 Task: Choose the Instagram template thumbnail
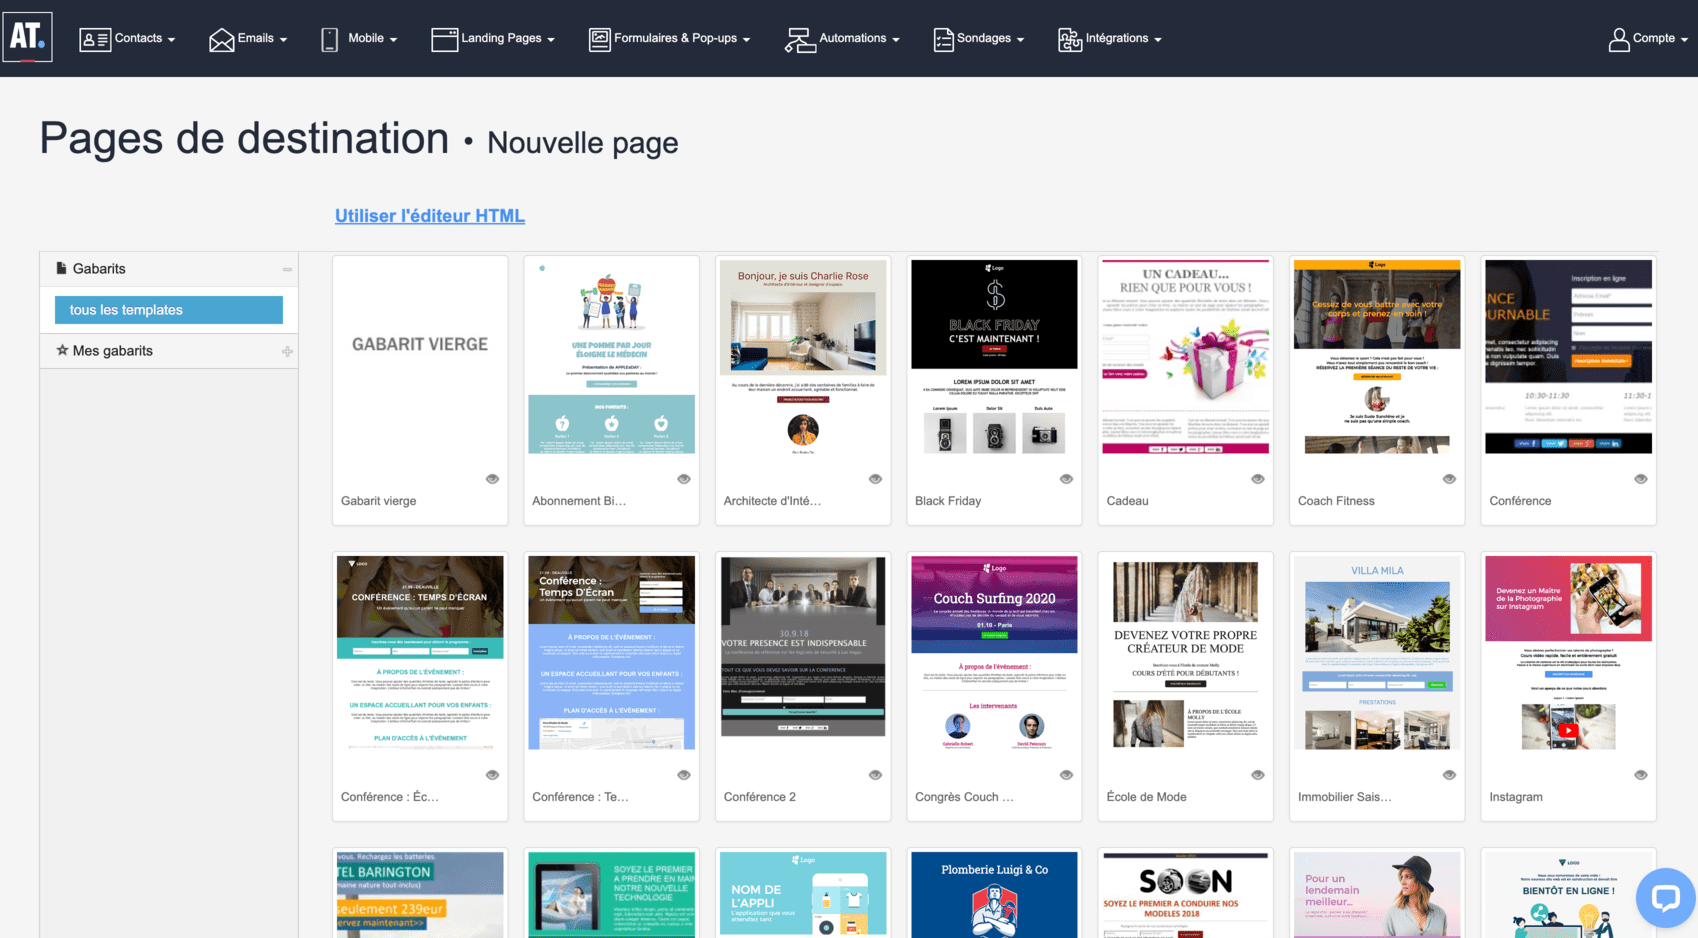tap(1568, 653)
